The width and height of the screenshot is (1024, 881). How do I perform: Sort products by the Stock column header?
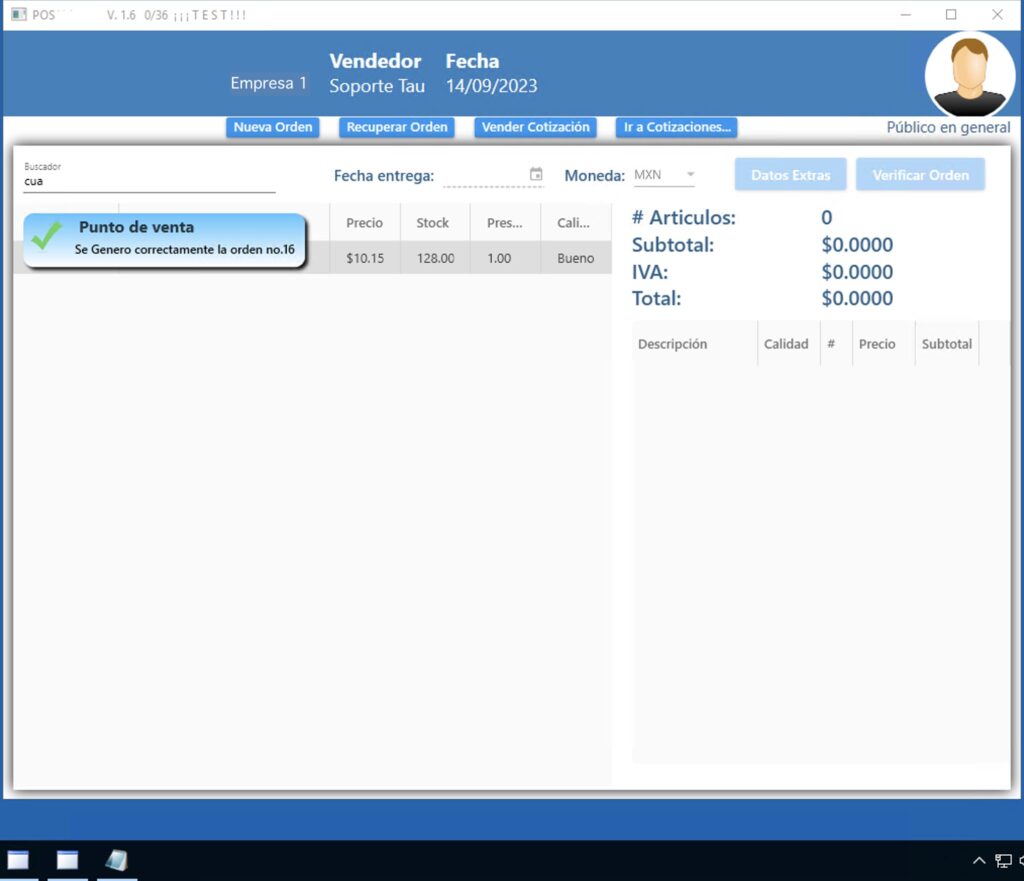click(432, 223)
